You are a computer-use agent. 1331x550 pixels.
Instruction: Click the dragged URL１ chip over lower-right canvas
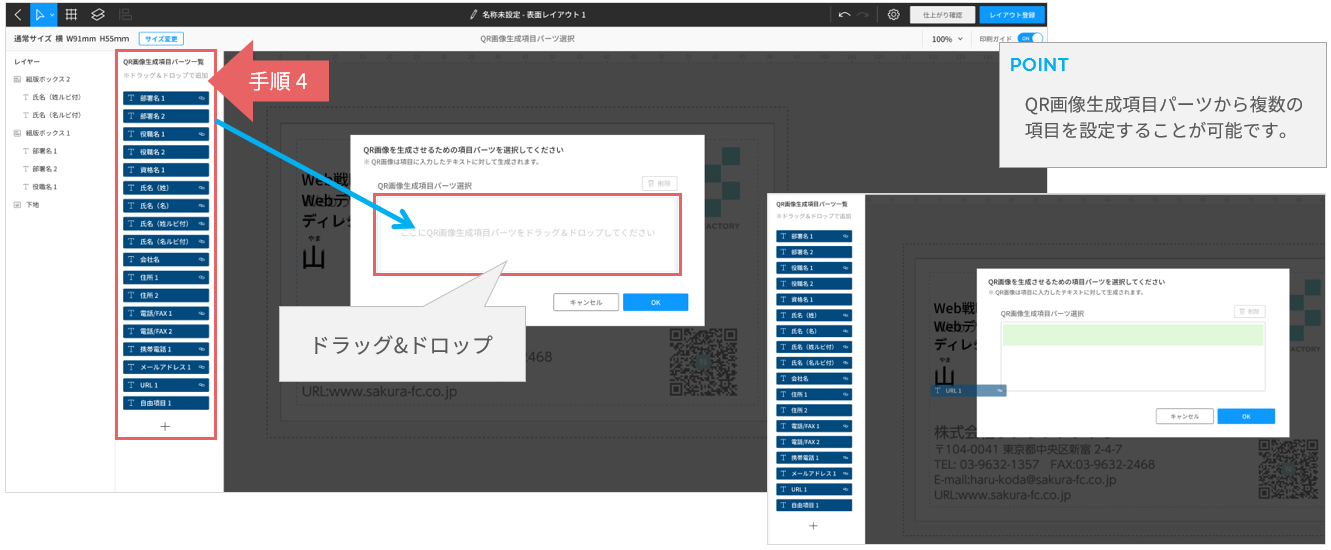coord(969,390)
